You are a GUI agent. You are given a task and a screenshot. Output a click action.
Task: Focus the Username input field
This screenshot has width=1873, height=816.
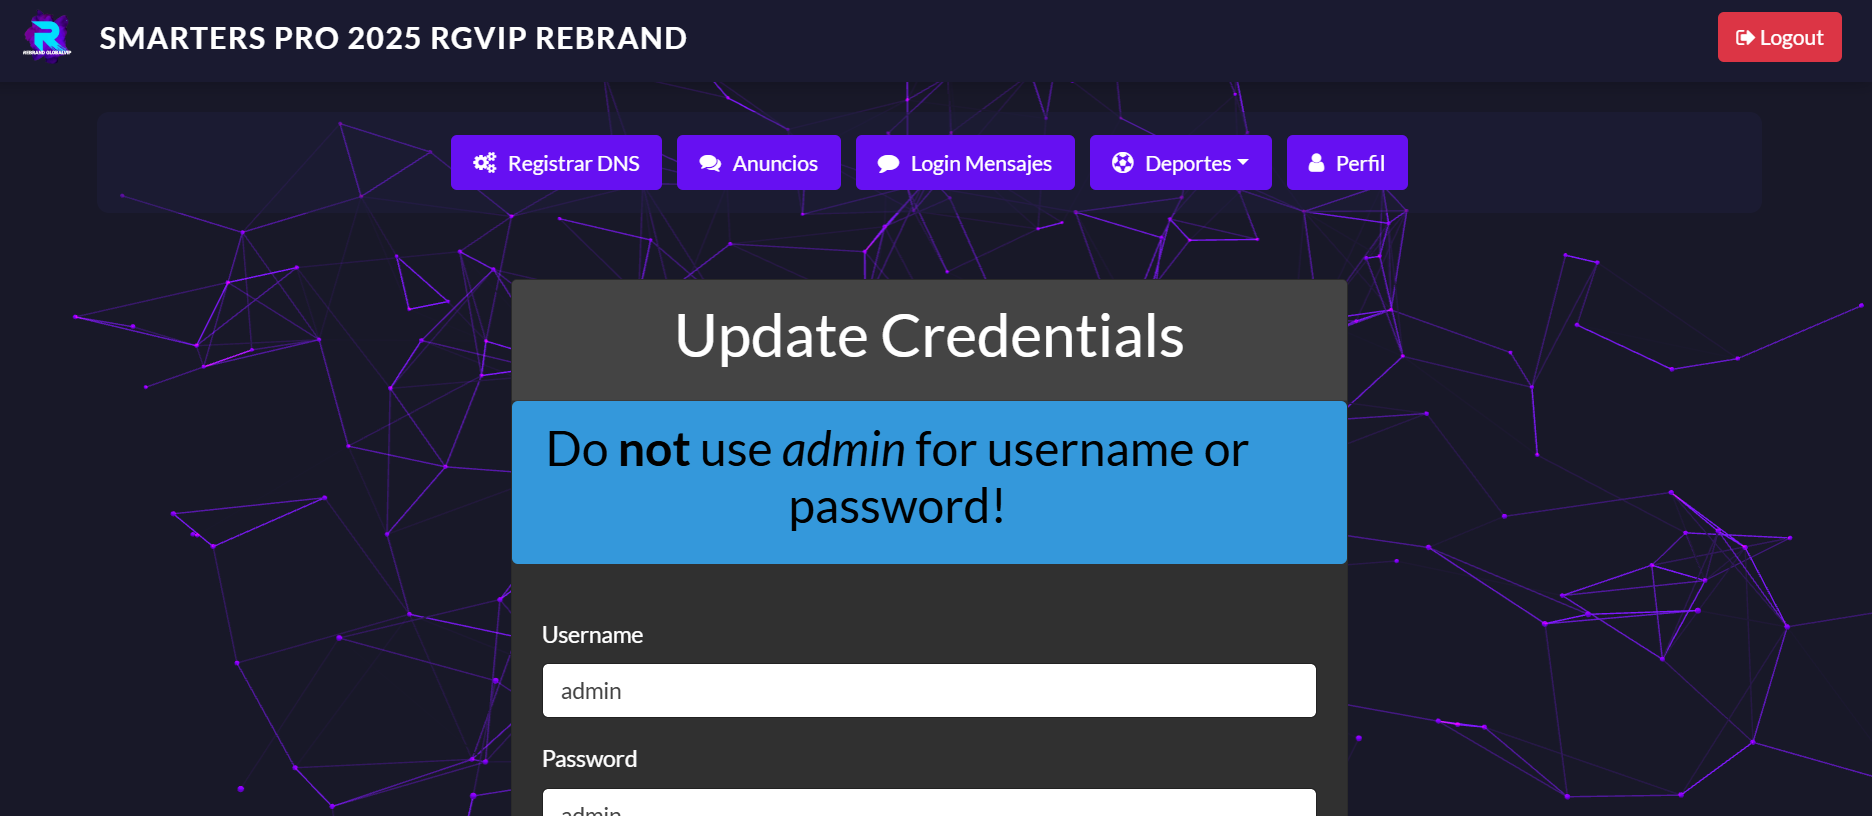coord(929,691)
